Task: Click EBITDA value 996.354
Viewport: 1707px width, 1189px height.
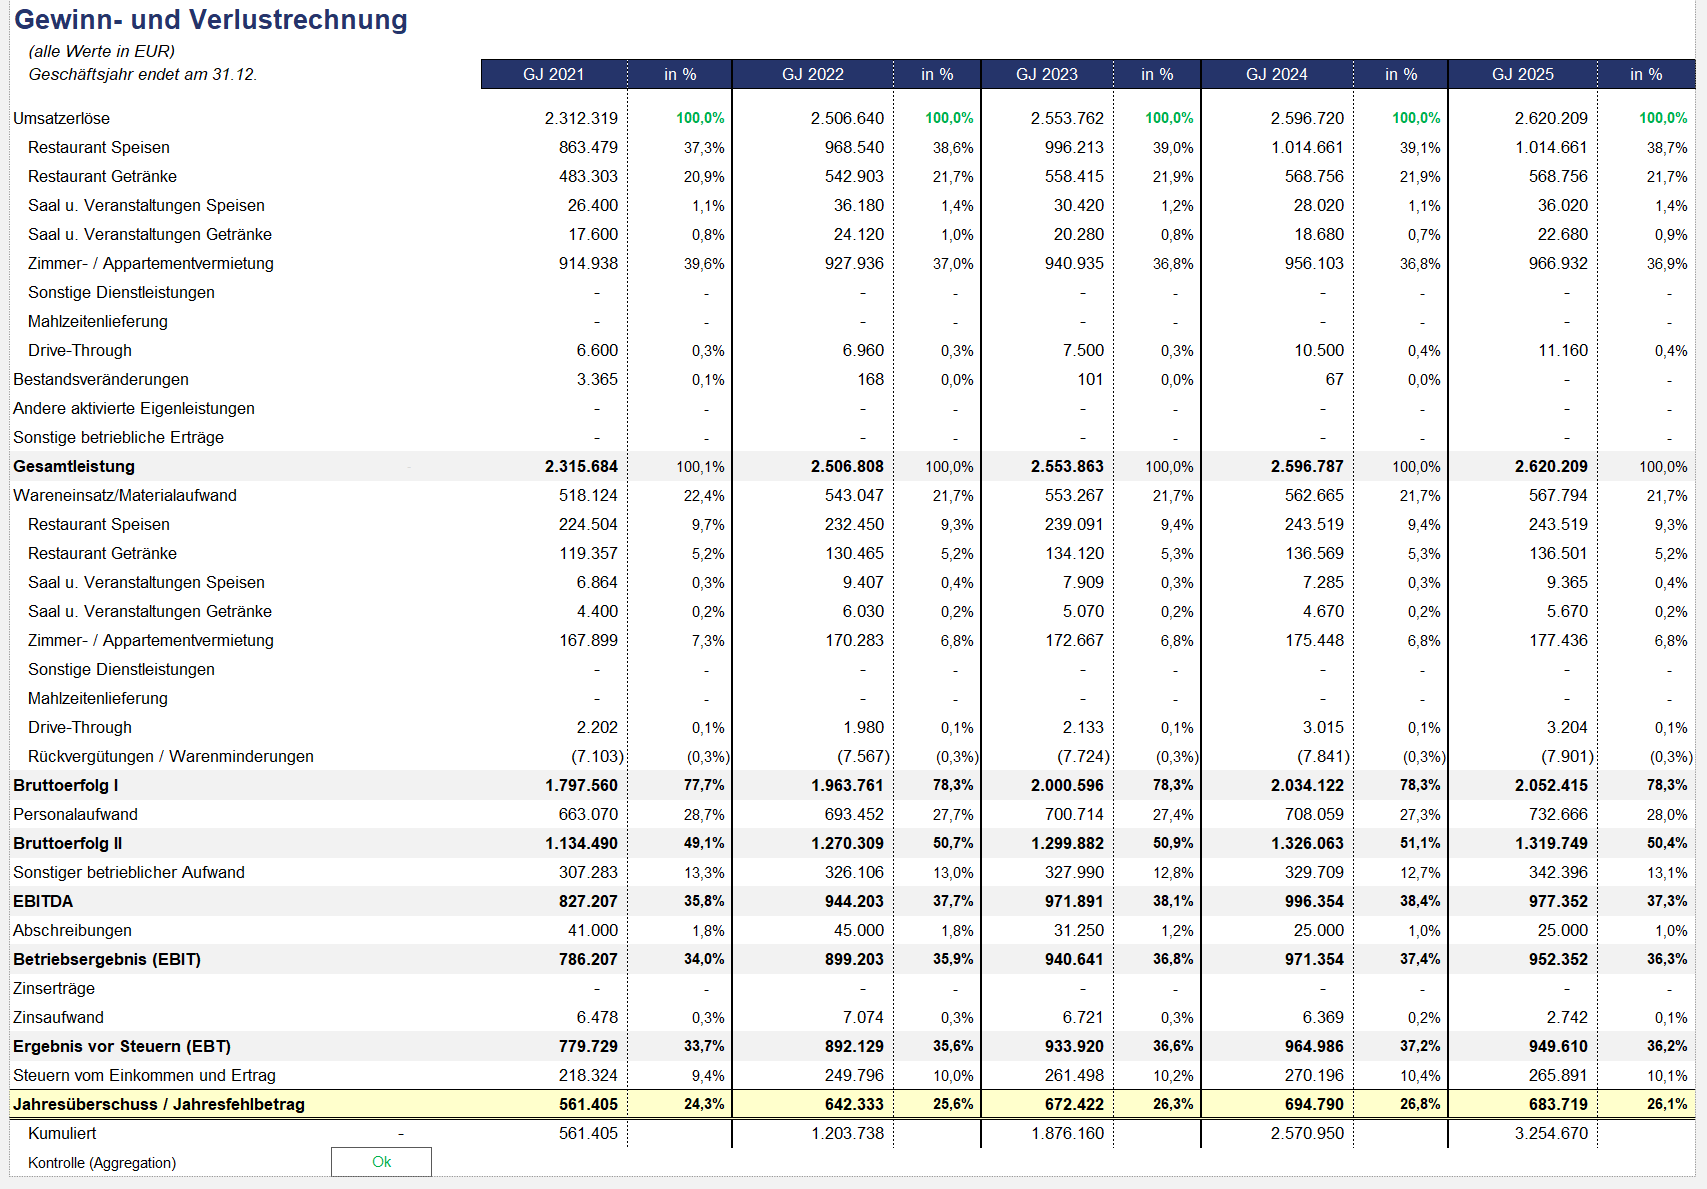Action: click(1314, 901)
